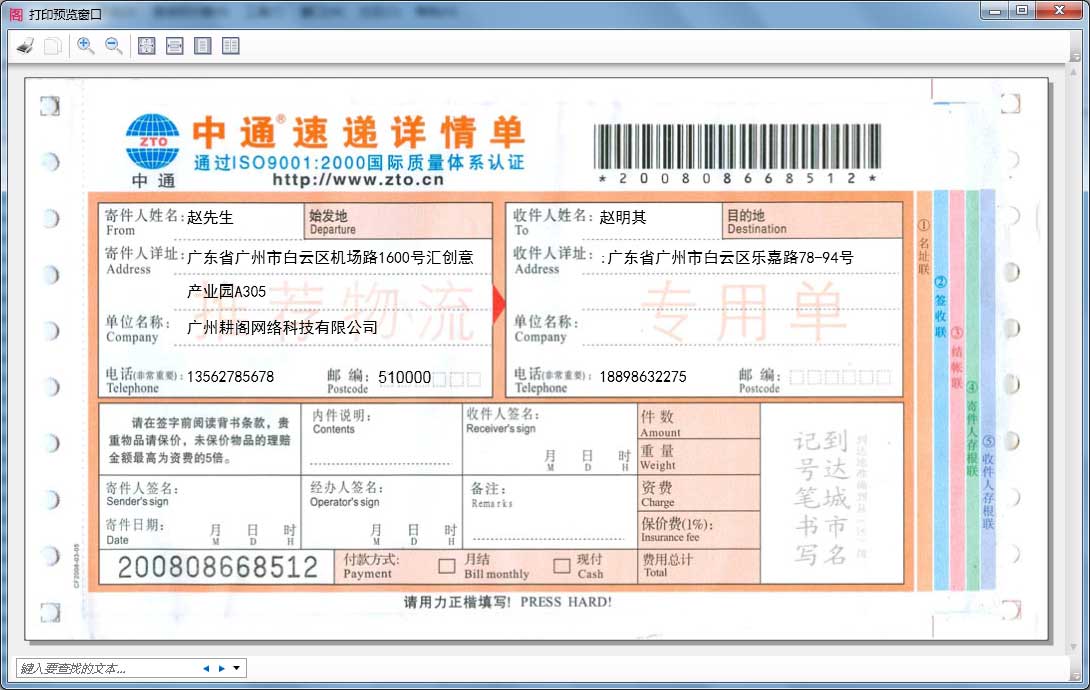Click sender phone 13562785678

231,377
